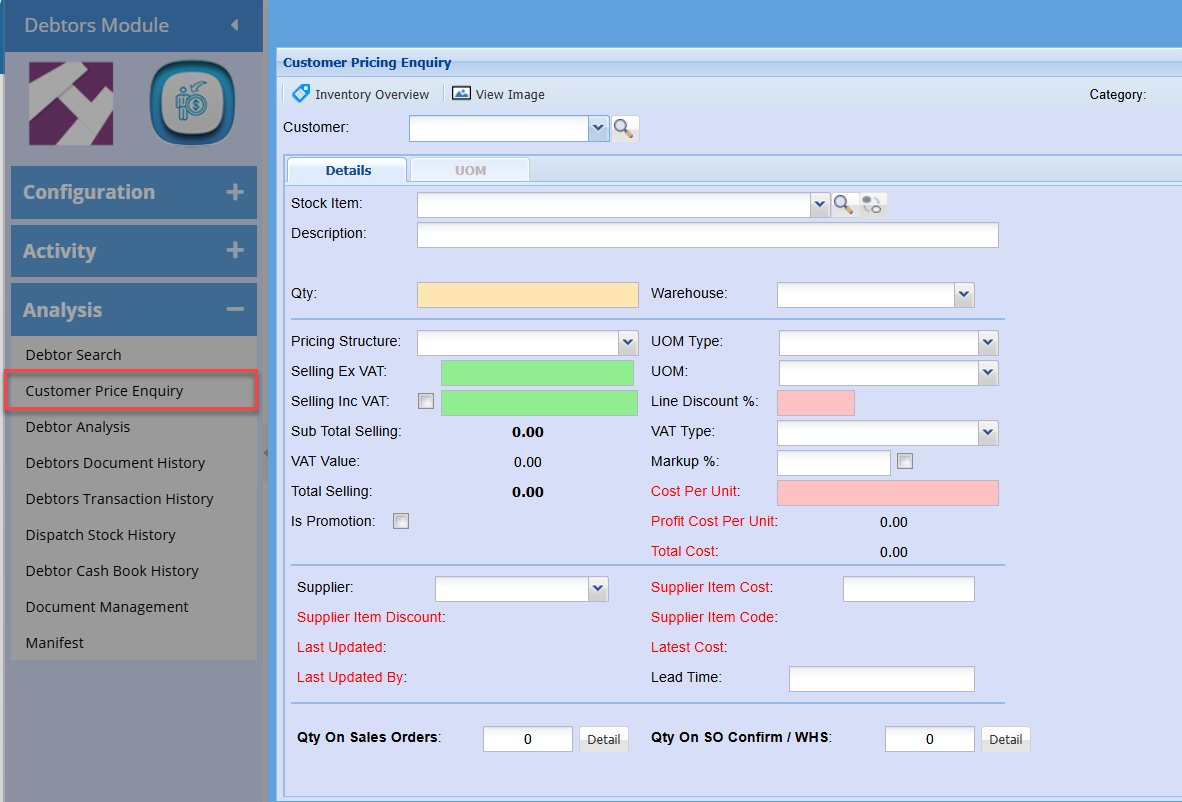
Task: Click the Debtors Module round blue icon
Action: 191,104
